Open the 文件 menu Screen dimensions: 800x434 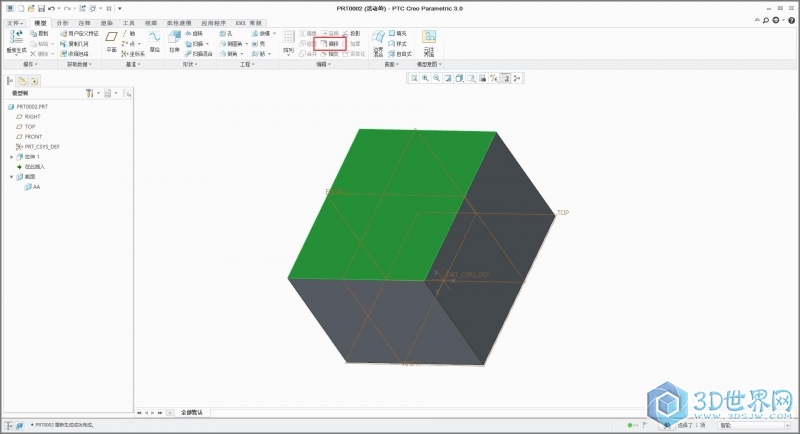15,23
